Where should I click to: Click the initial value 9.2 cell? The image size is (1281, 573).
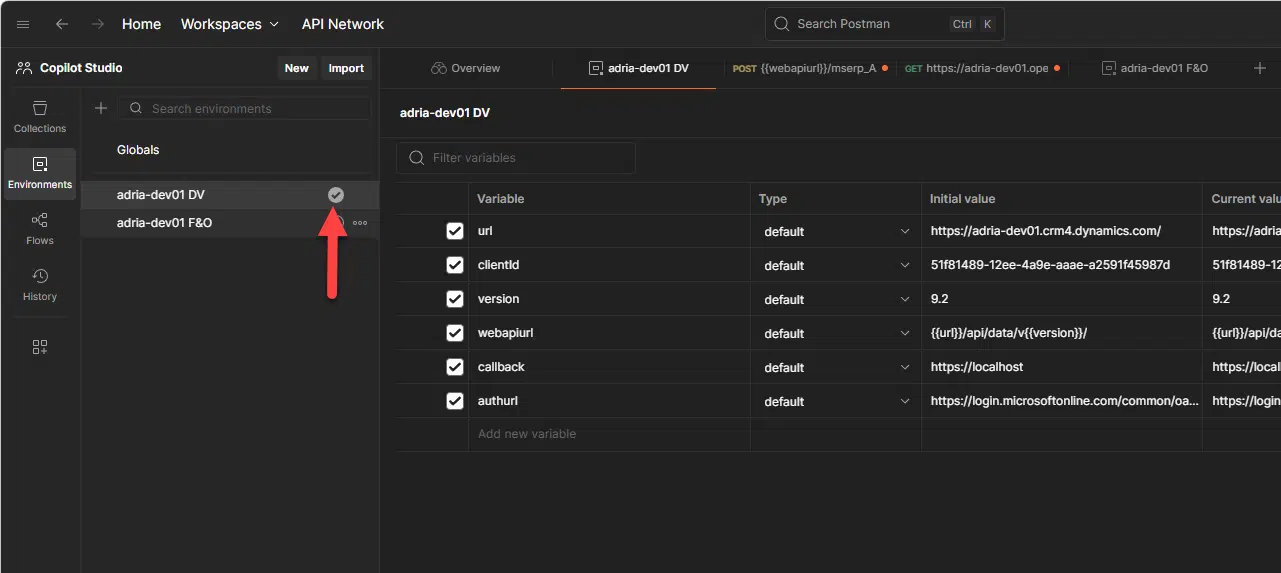coord(1062,299)
